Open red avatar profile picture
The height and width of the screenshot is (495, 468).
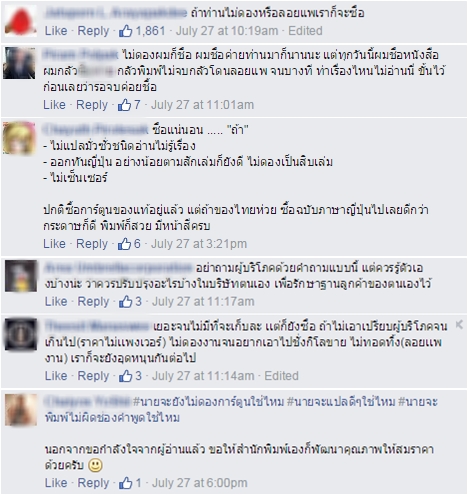pyautogui.click(x=21, y=20)
